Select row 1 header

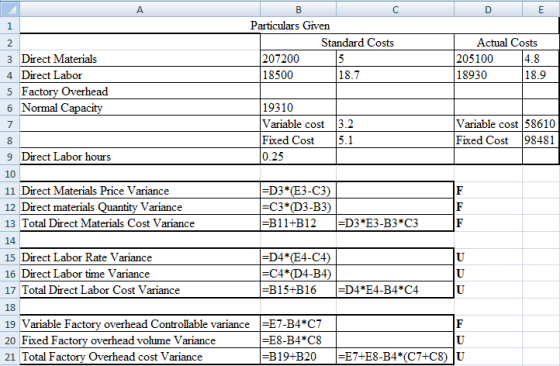pos(10,26)
